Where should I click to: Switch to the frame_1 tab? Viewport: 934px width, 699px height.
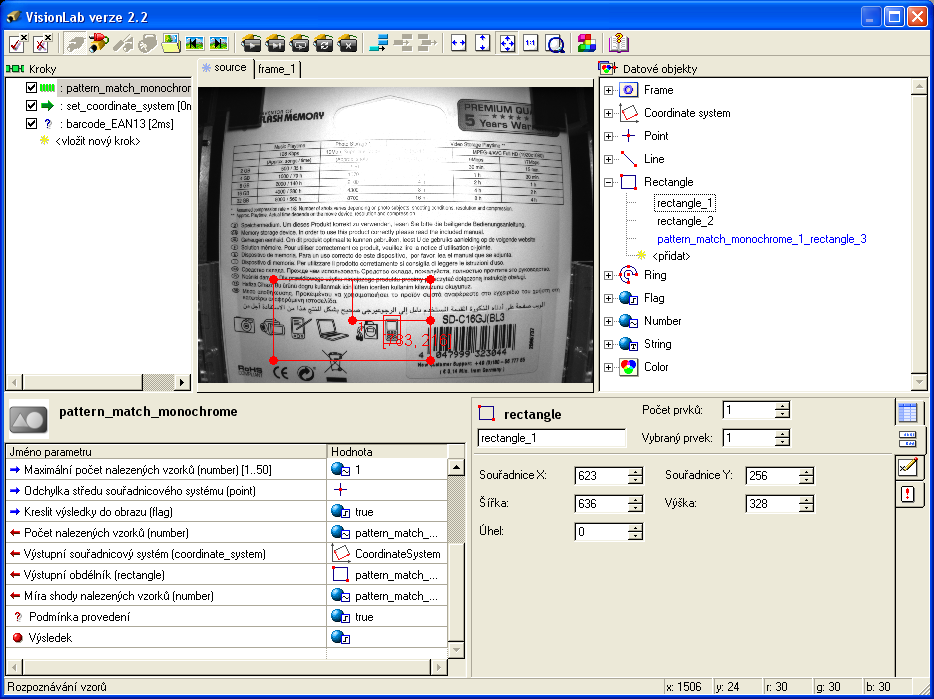[277, 69]
